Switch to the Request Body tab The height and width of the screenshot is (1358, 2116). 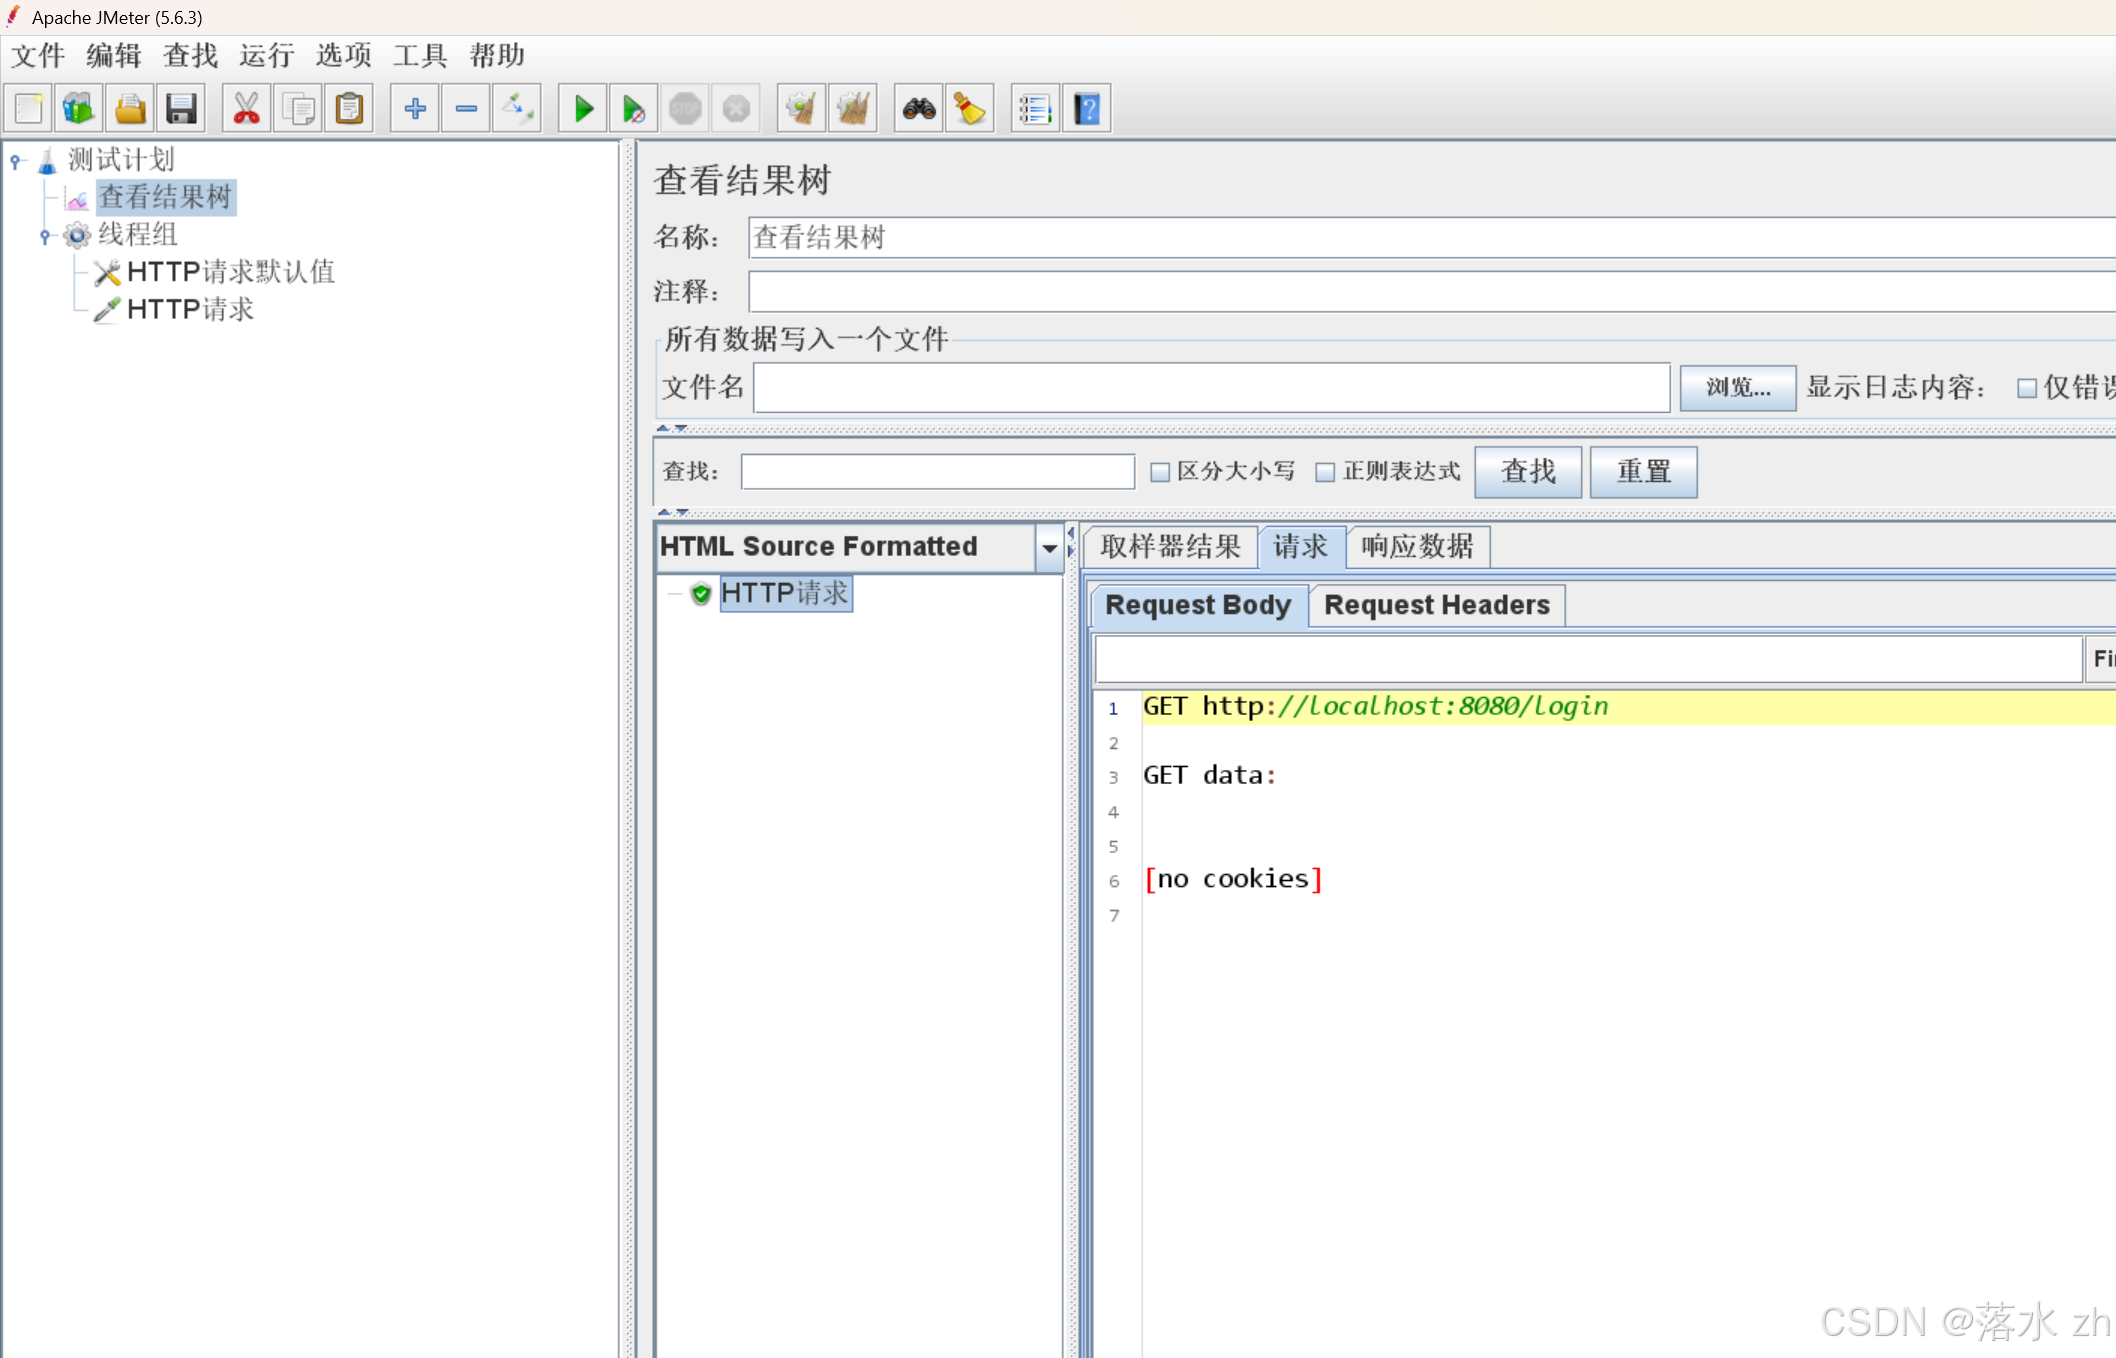(x=1198, y=605)
